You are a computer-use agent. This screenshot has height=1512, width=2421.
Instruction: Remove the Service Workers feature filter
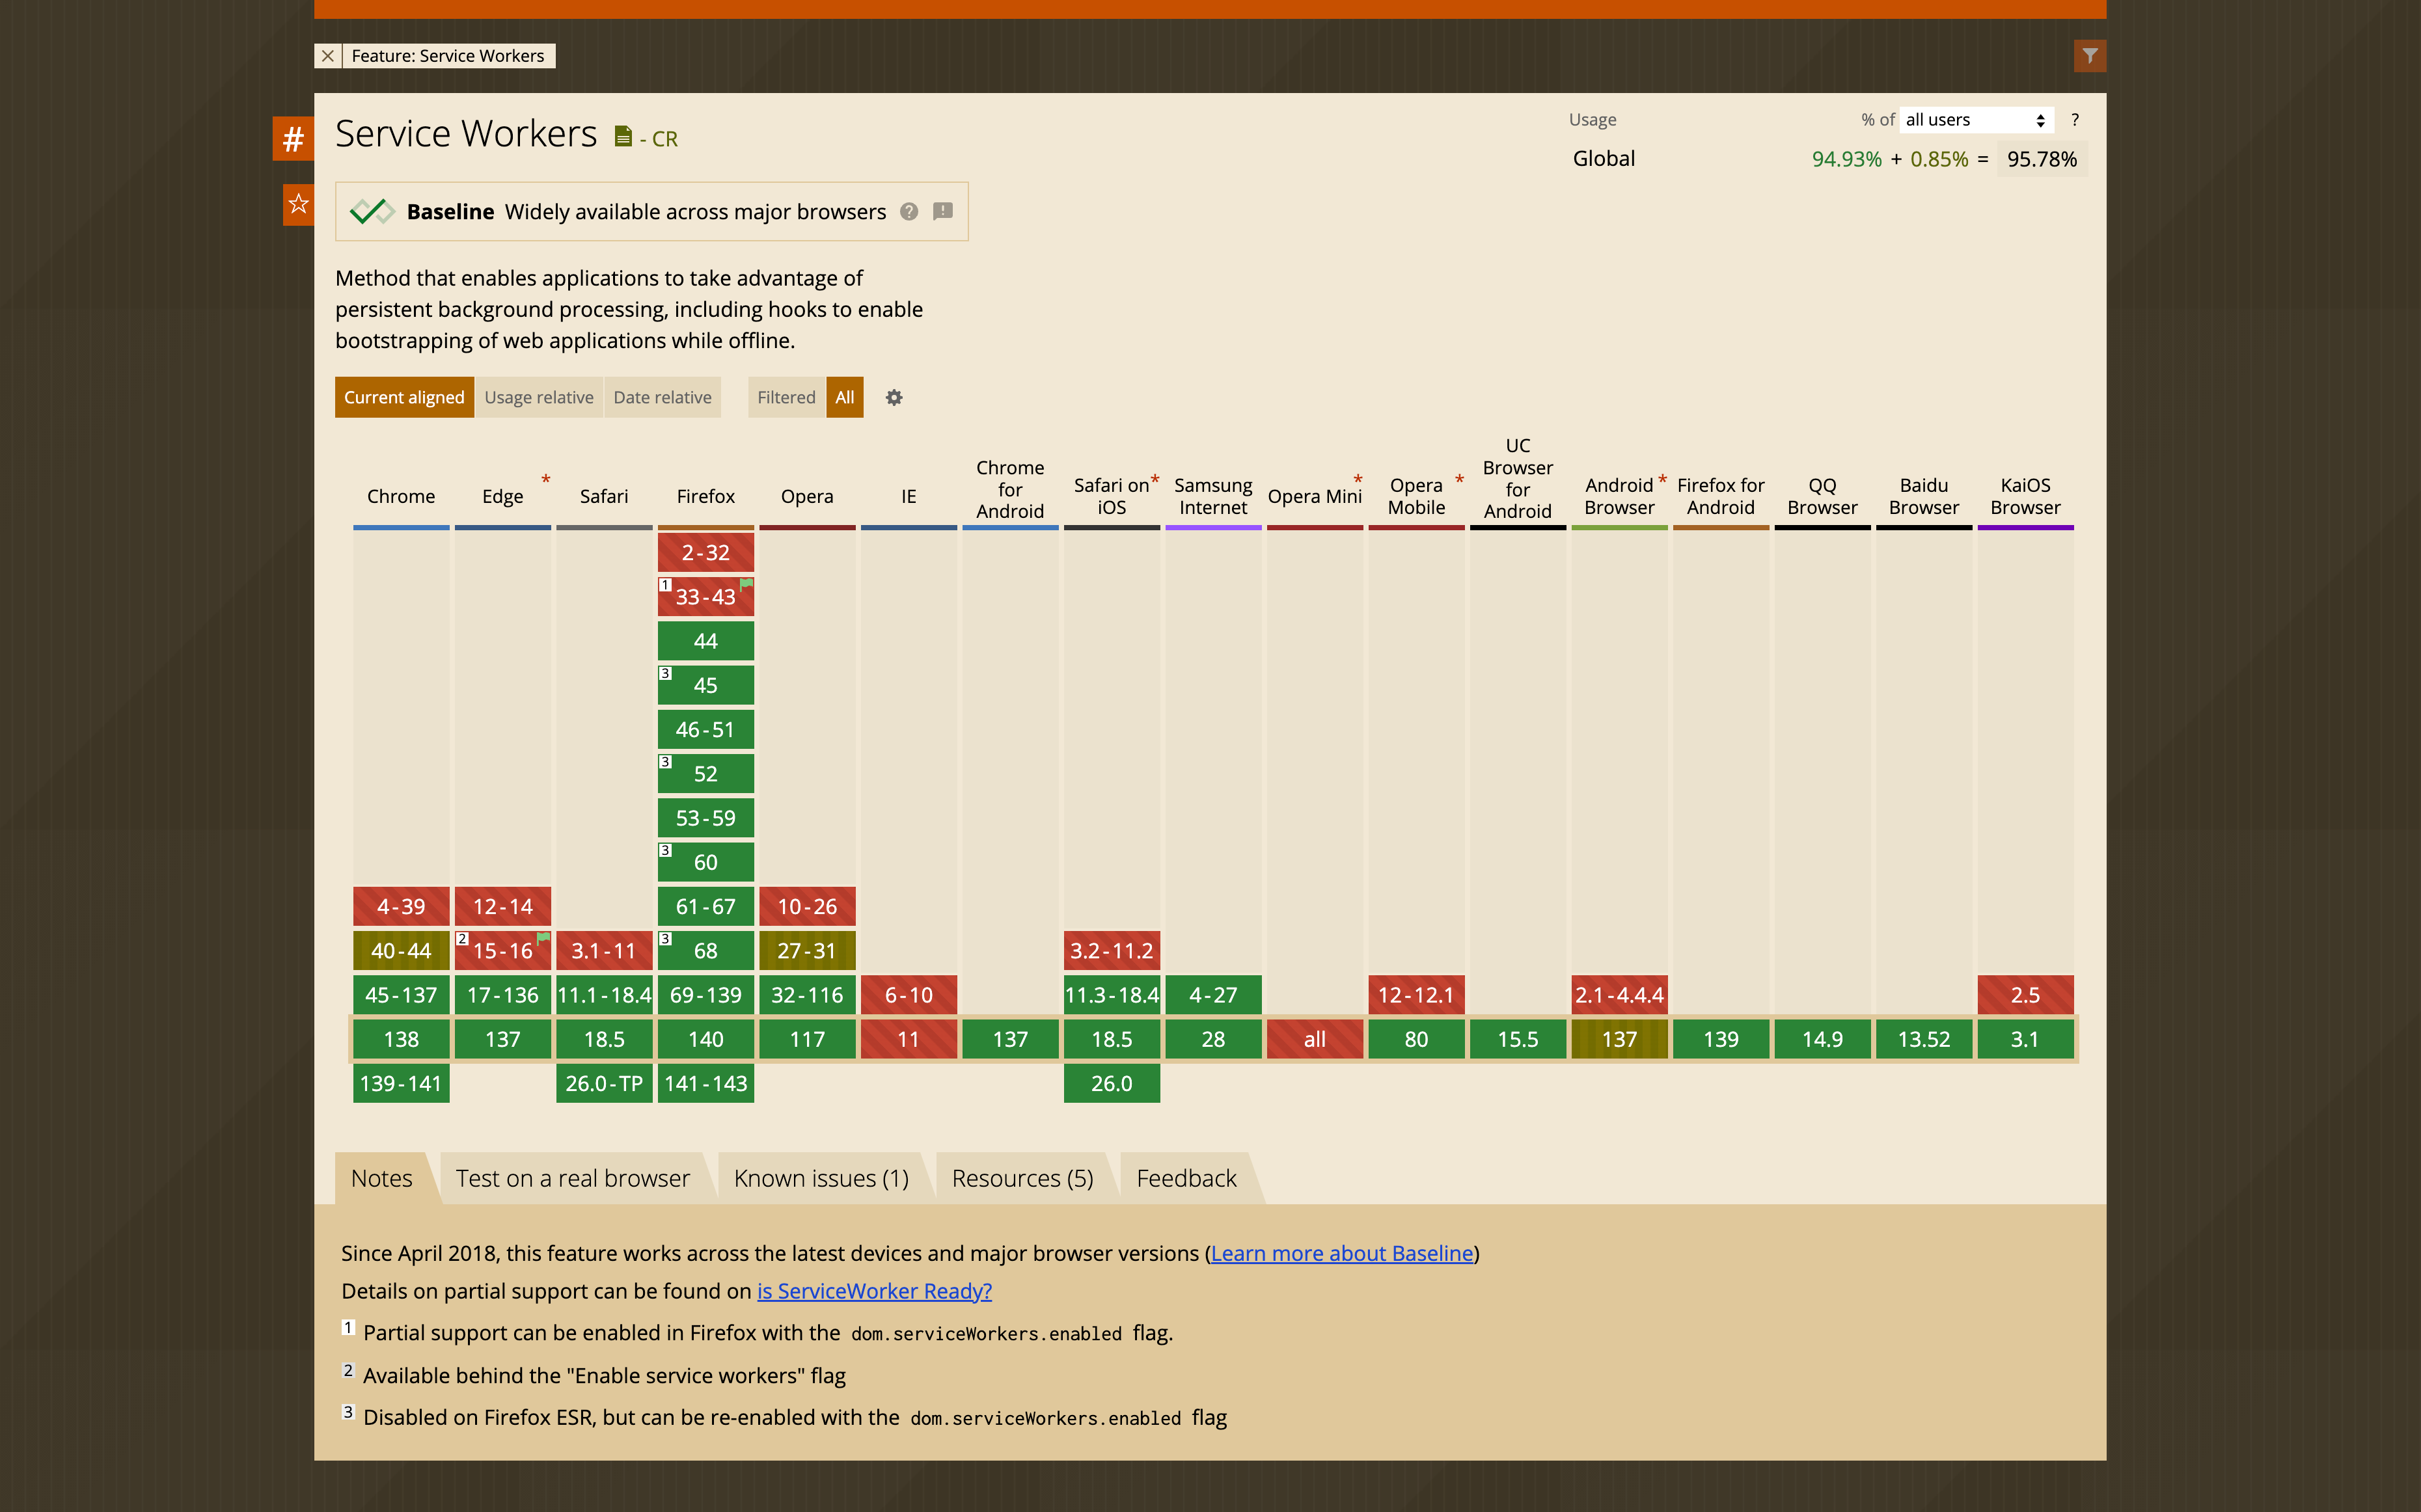coord(327,56)
